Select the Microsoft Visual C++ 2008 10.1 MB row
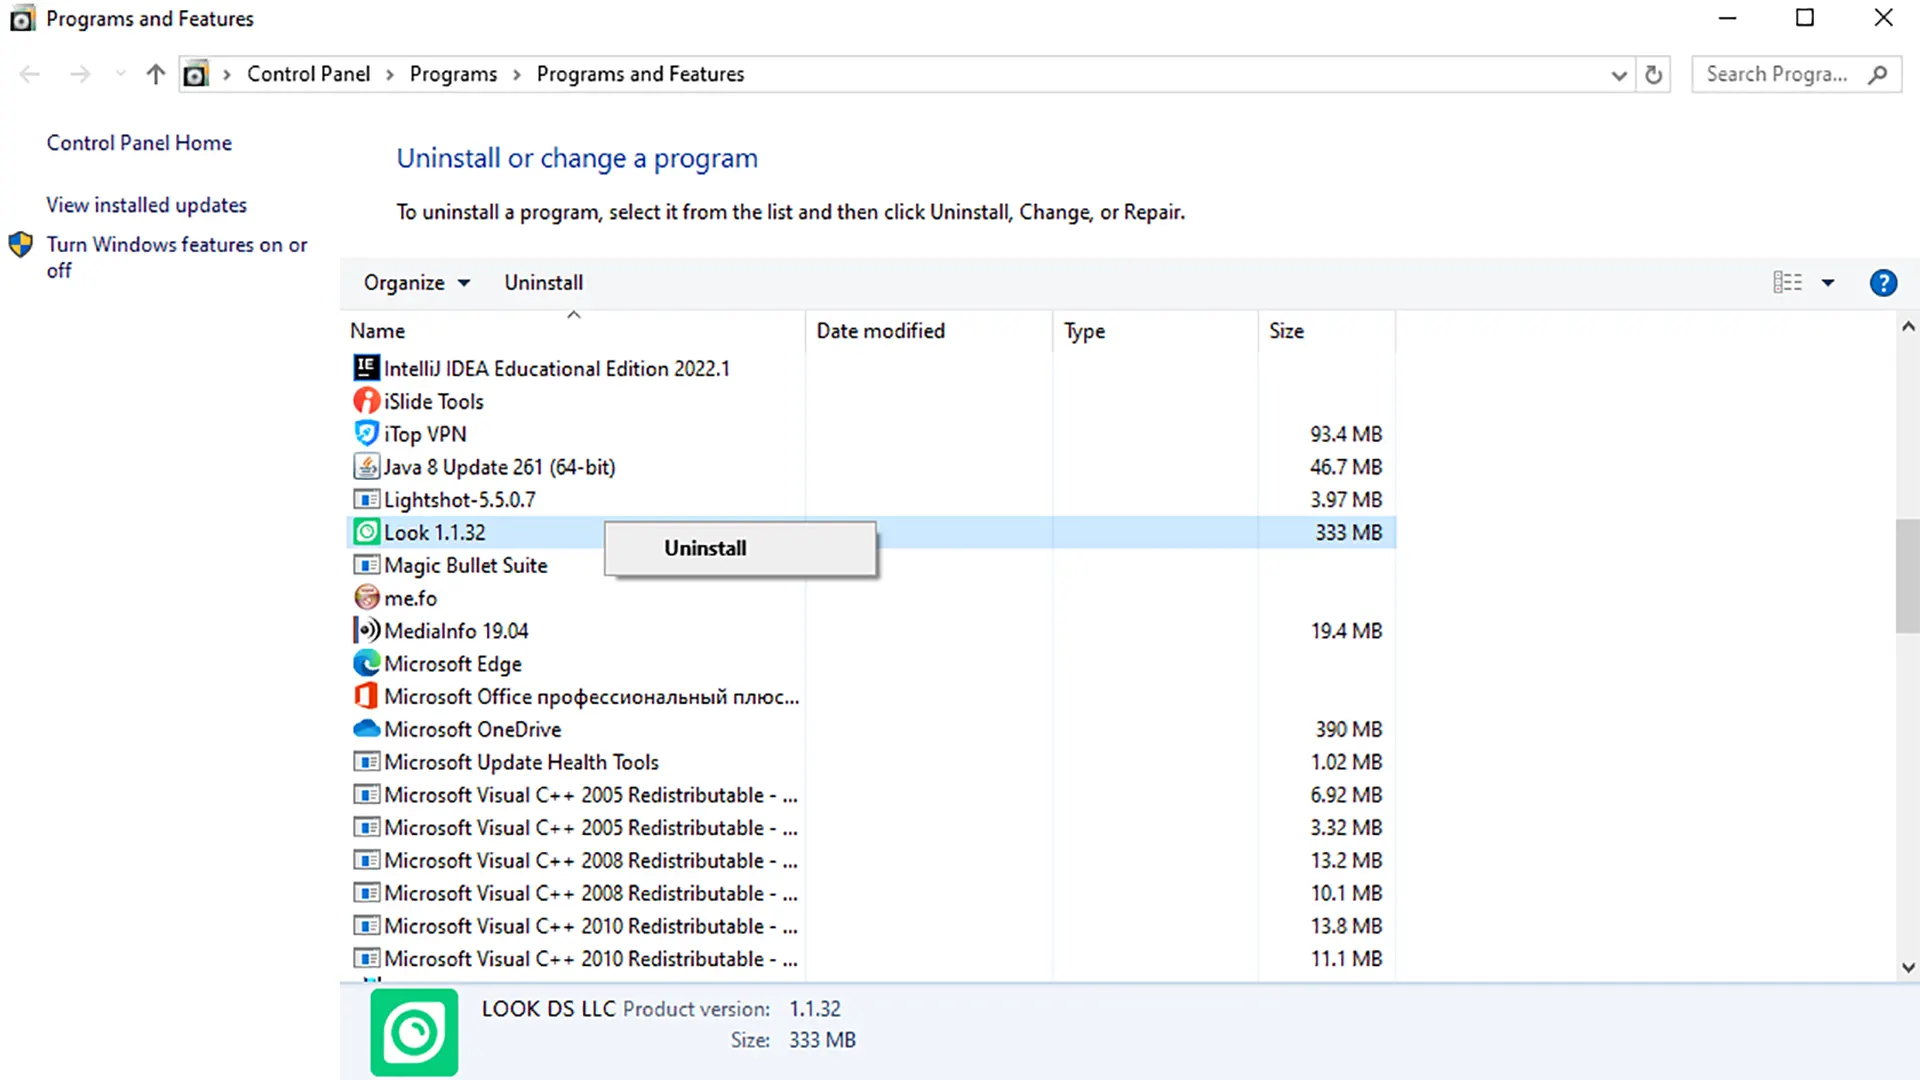The height and width of the screenshot is (1080, 1920). pos(871,893)
